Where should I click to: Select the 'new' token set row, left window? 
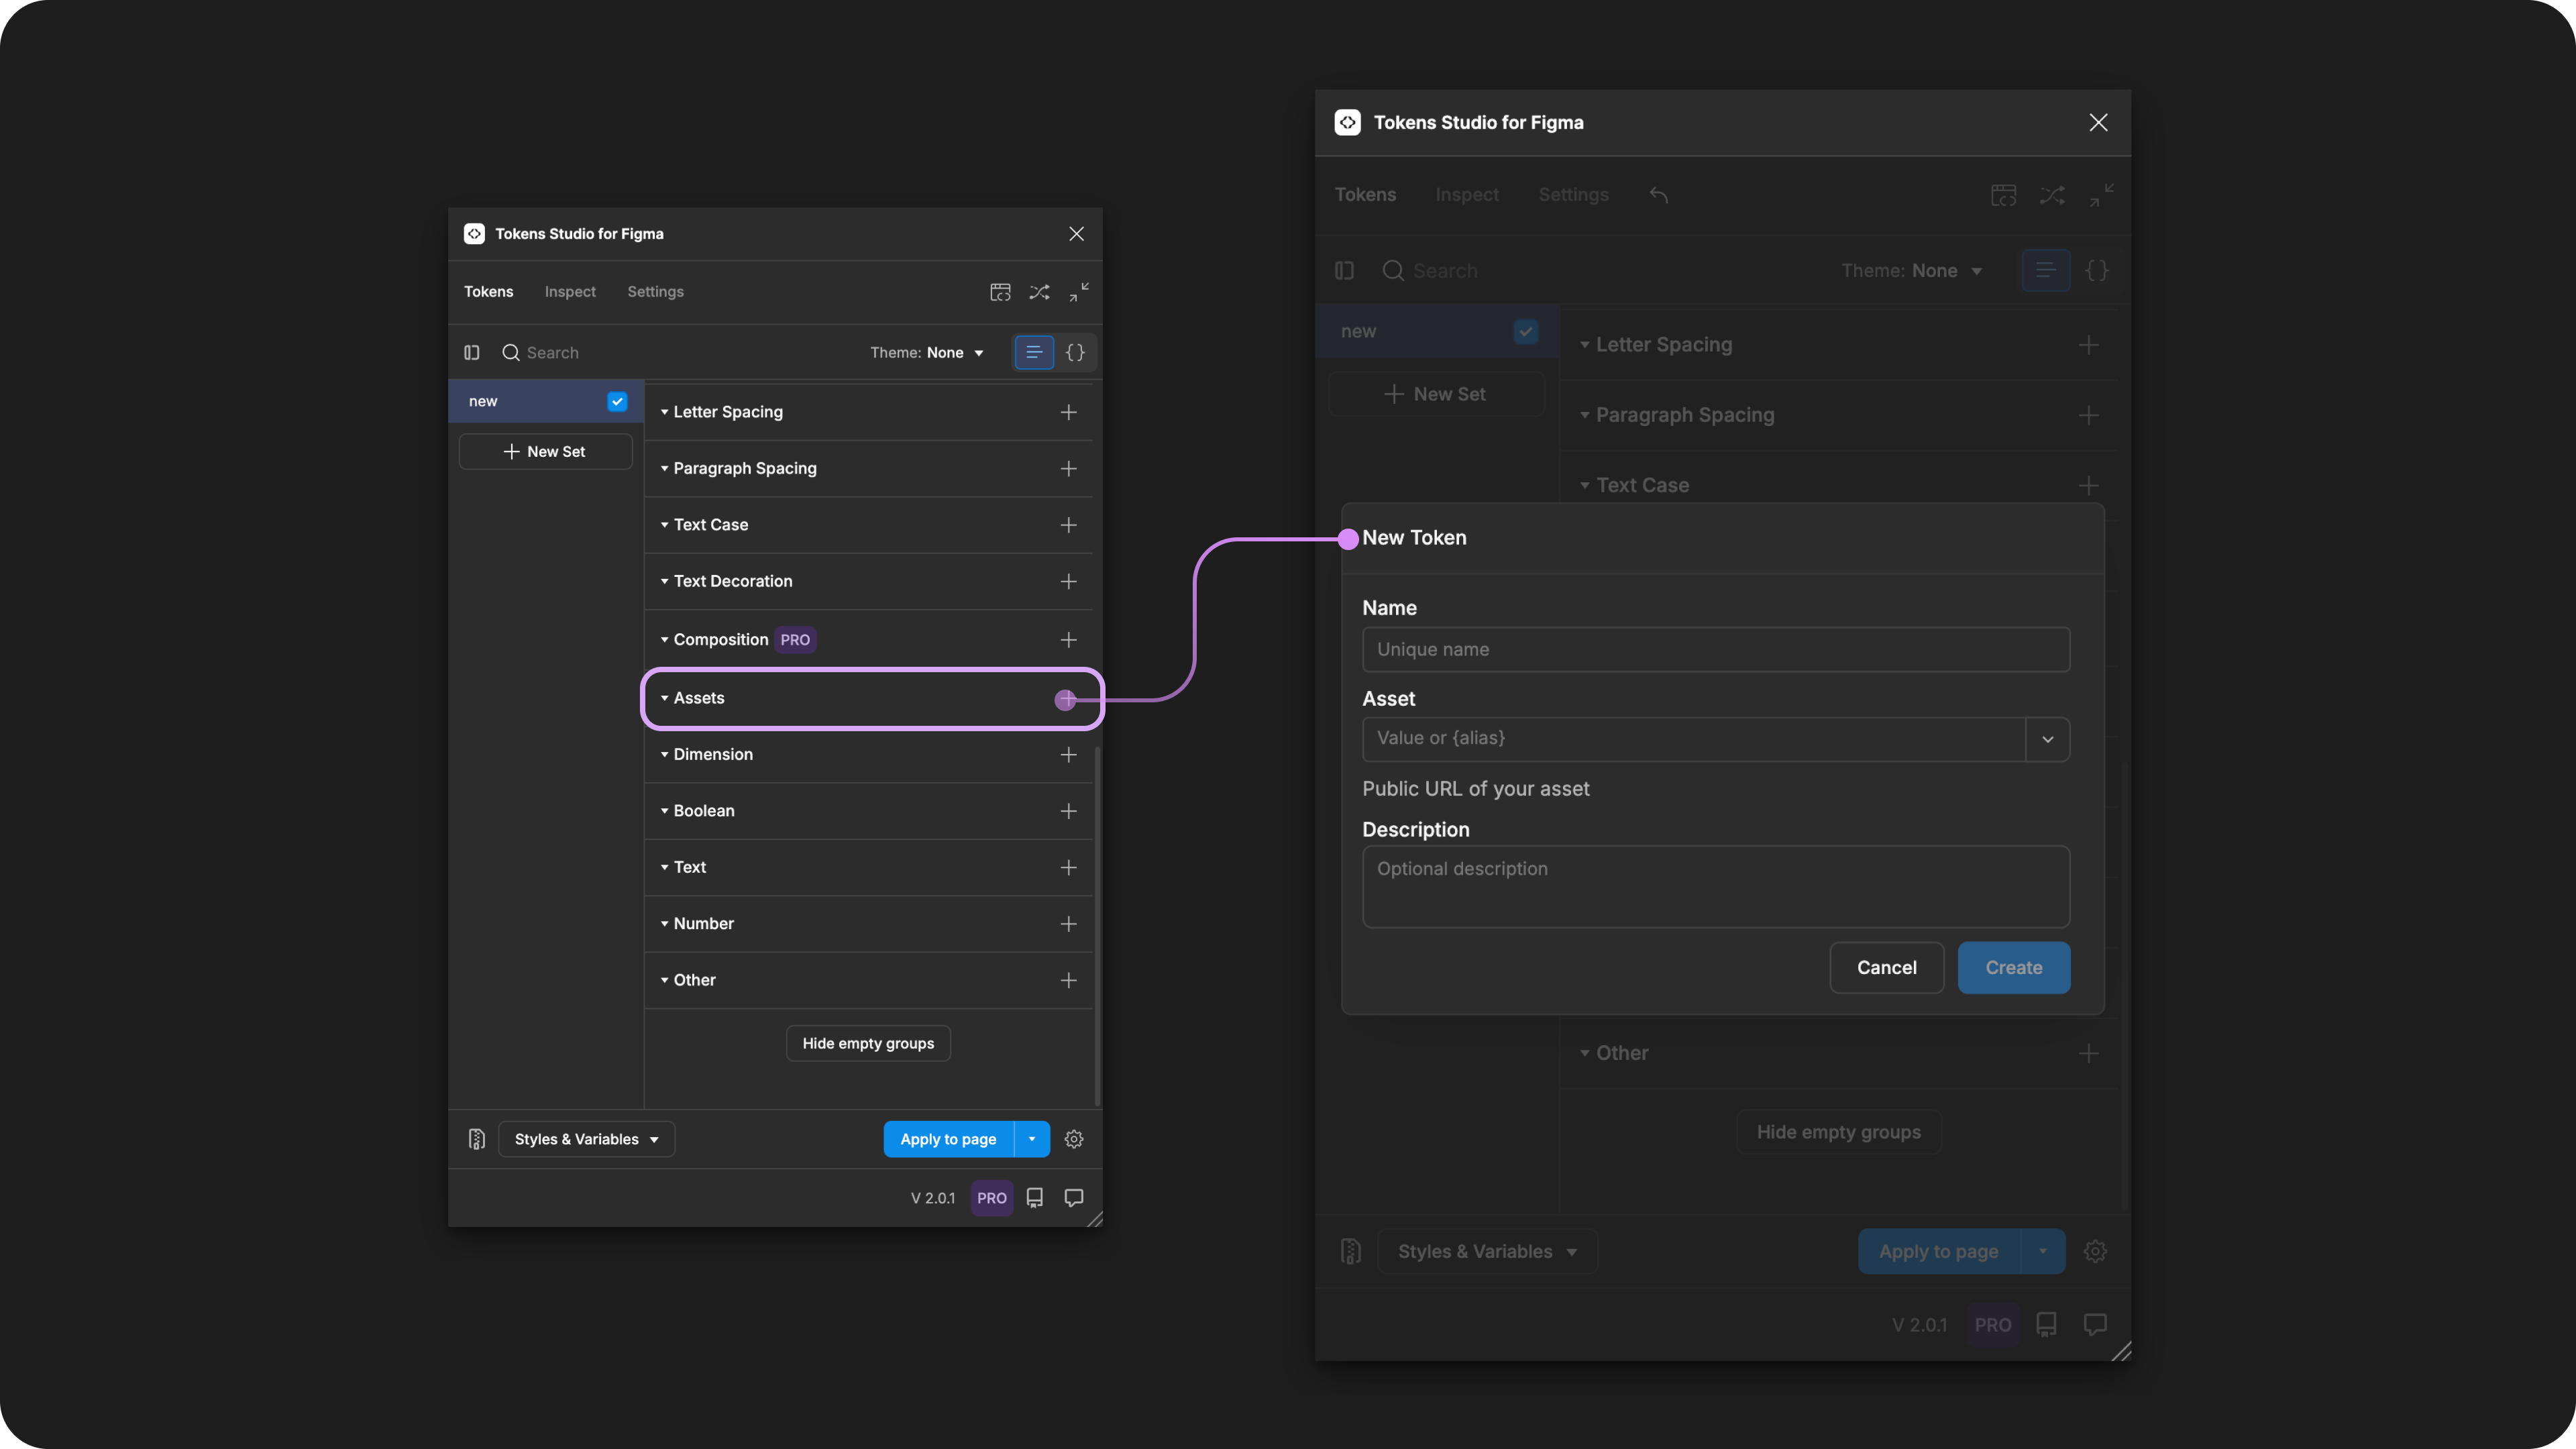click(546, 401)
